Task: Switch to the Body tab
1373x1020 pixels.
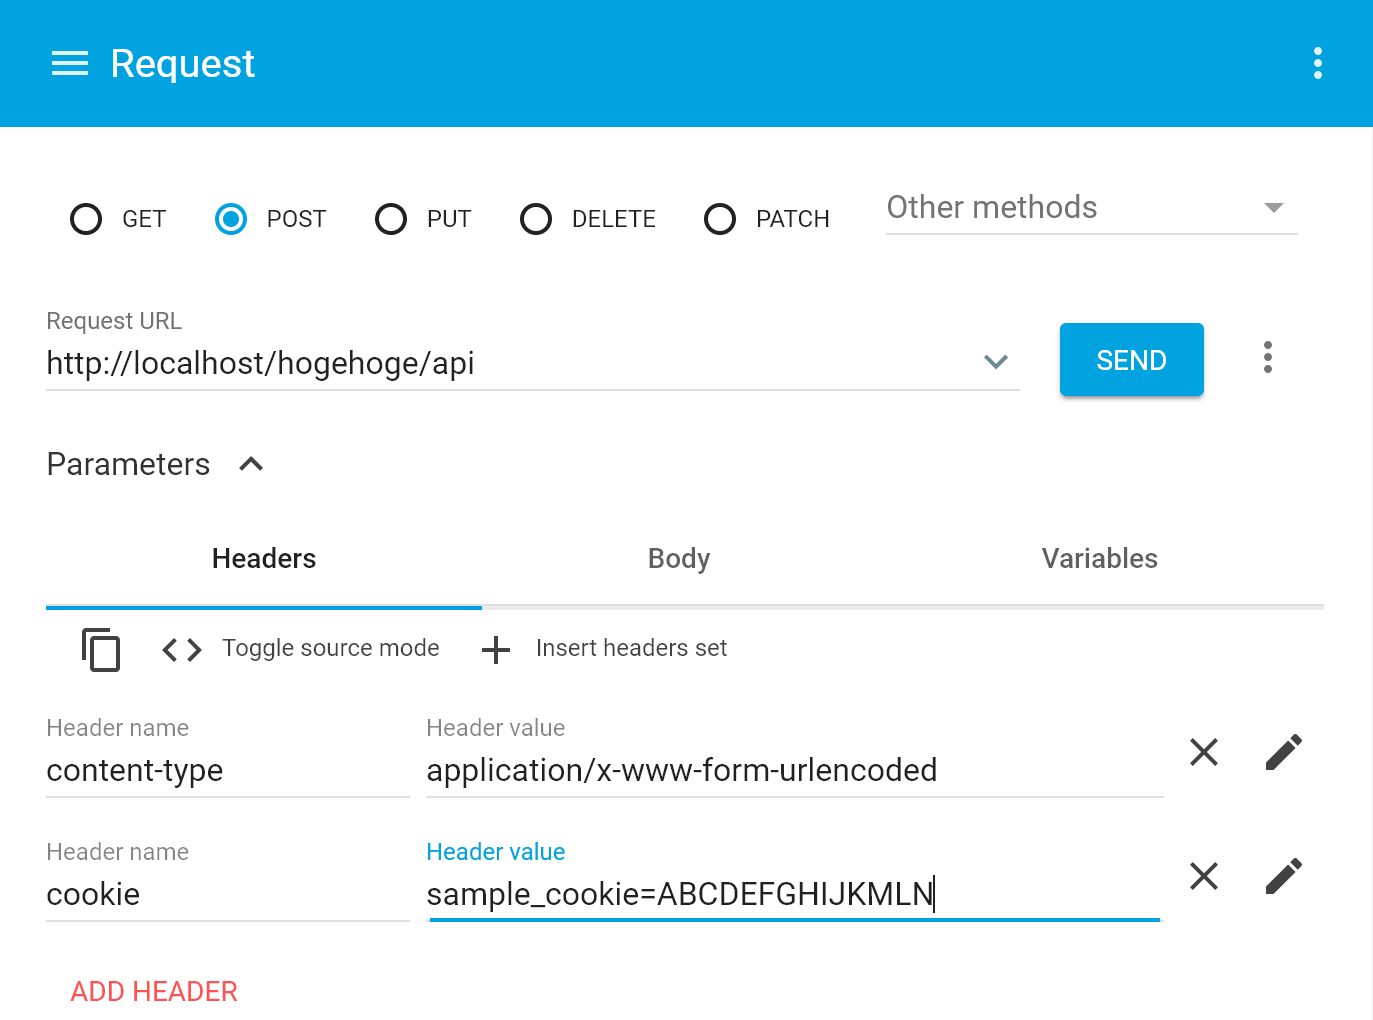Action: (678, 558)
